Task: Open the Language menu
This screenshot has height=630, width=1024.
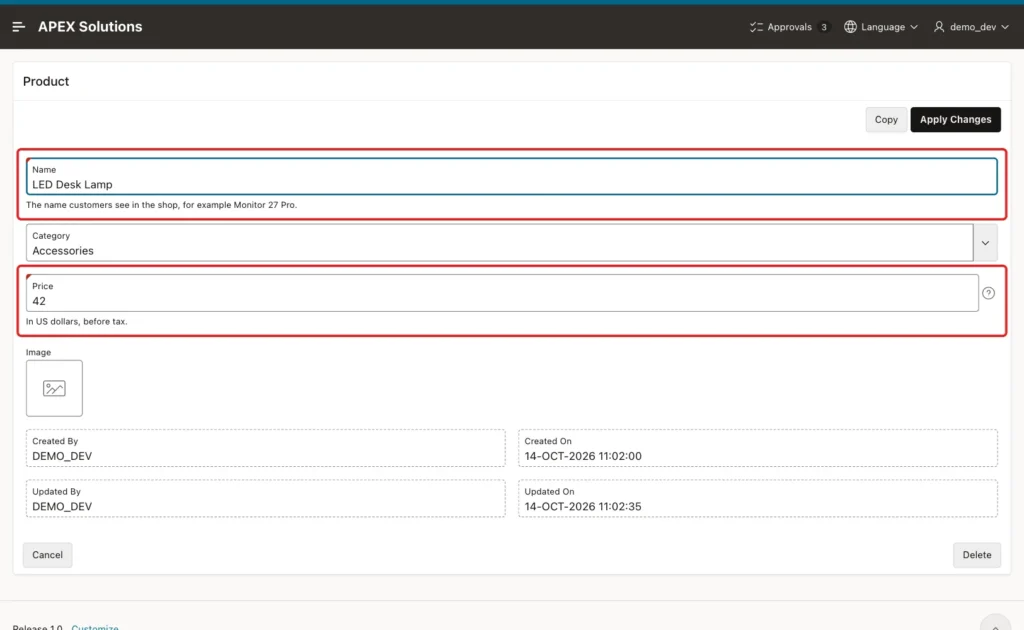Action: tap(881, 27)
